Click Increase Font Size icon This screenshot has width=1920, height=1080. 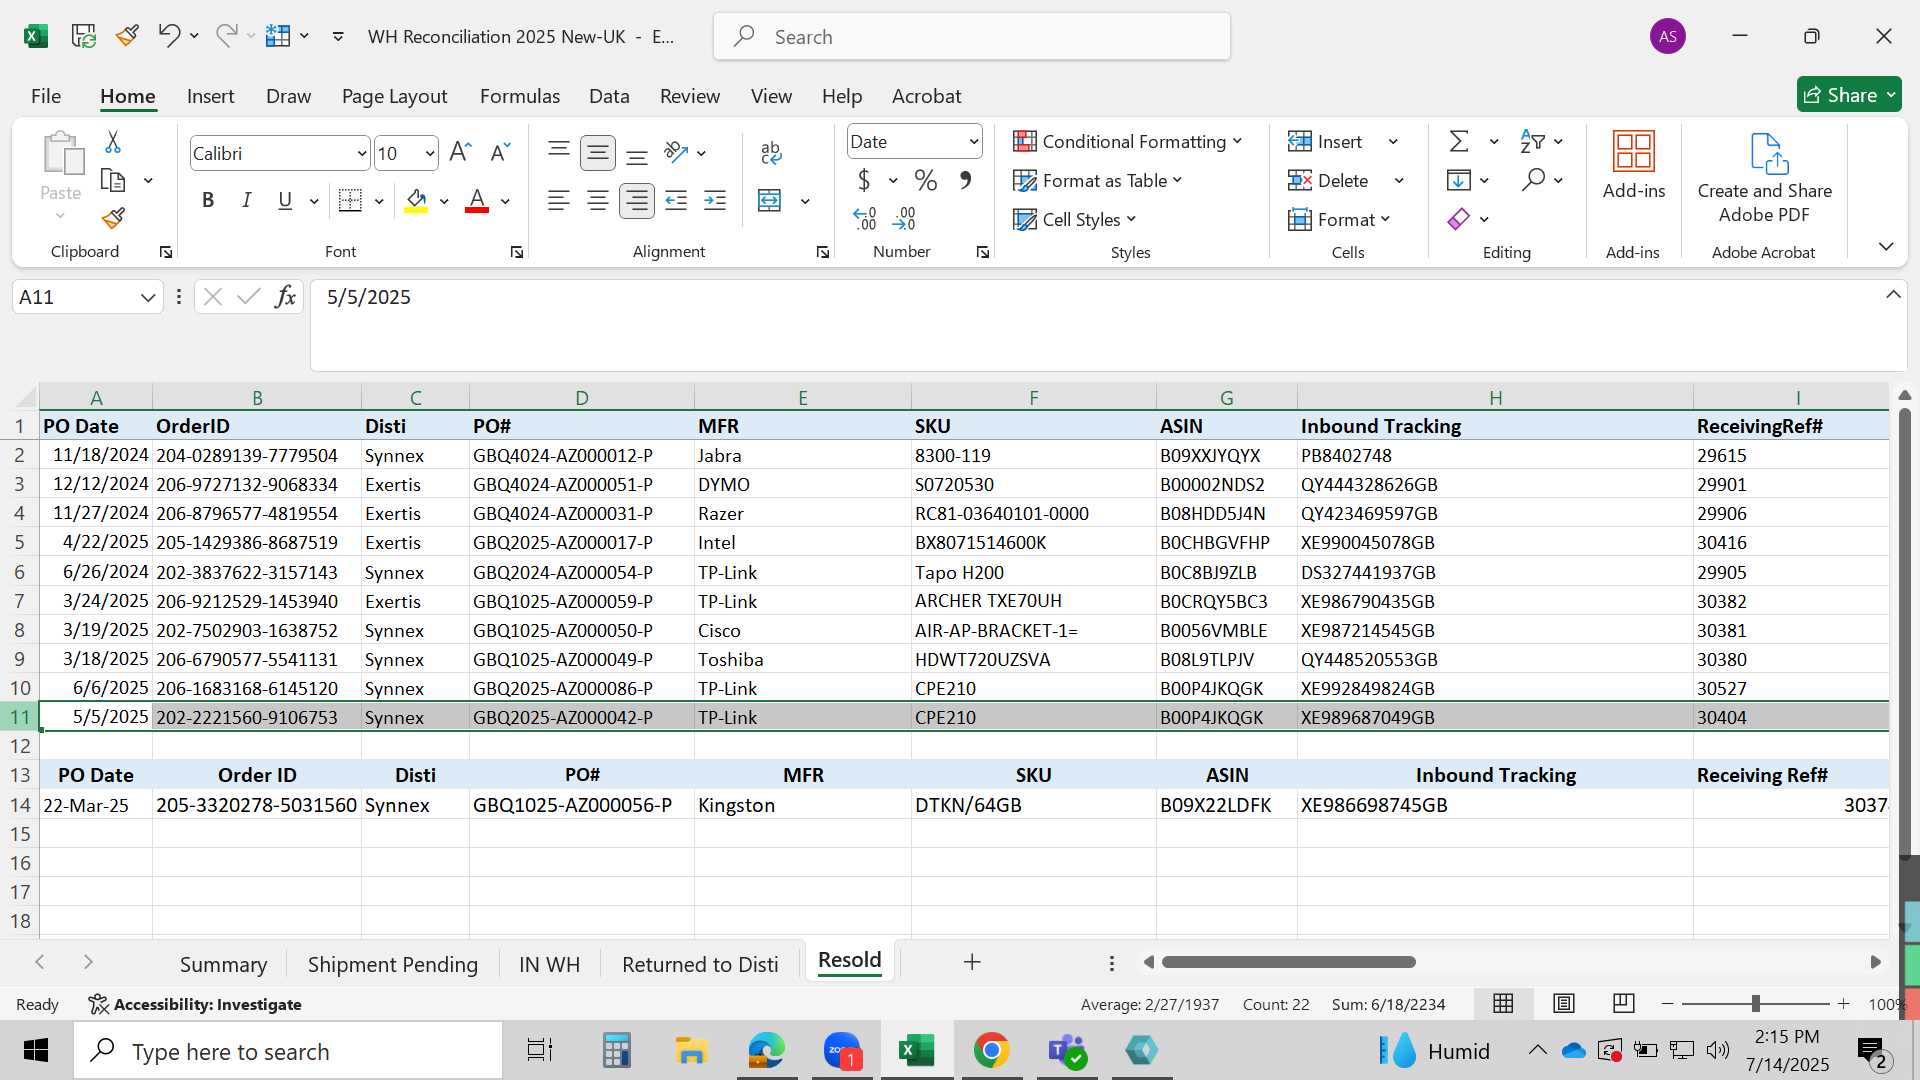(460, 152)
